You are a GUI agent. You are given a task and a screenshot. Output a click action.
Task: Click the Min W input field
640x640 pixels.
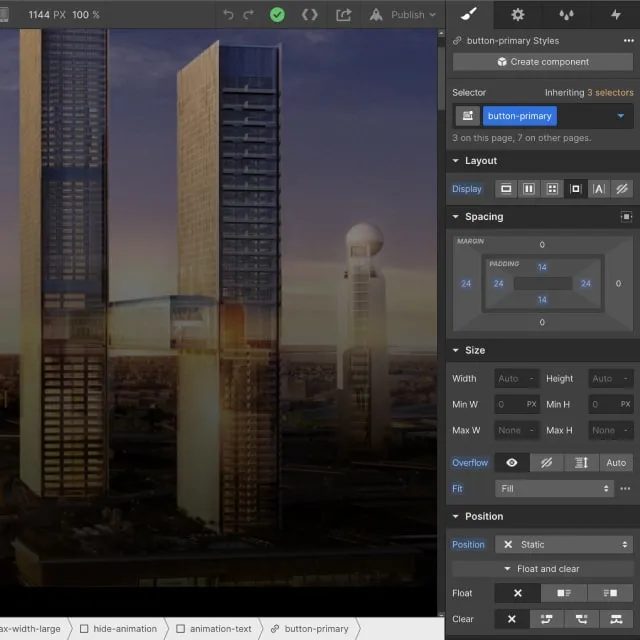tap(517, 404)
